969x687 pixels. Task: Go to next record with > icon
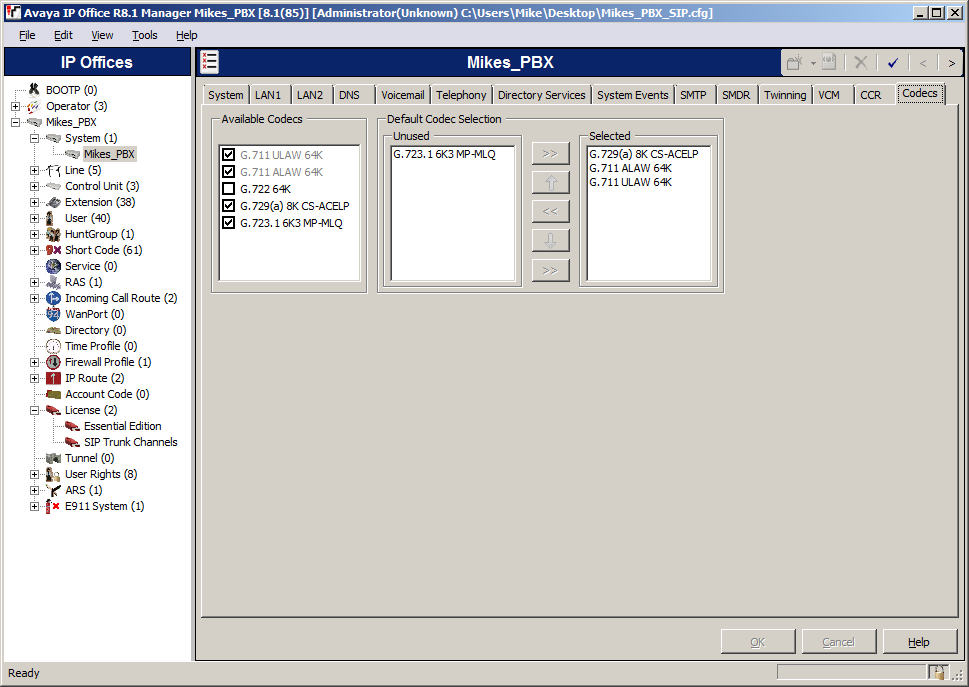point(951,63)
